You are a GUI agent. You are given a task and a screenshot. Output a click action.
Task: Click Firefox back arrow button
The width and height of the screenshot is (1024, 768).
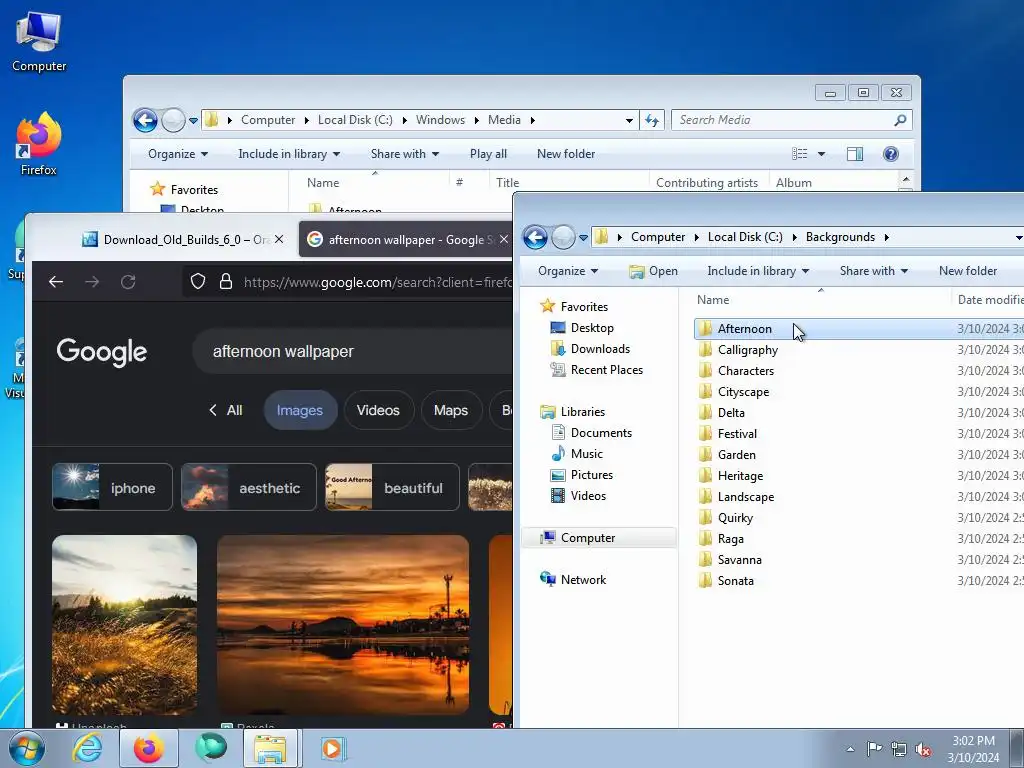tap(56, 281)
